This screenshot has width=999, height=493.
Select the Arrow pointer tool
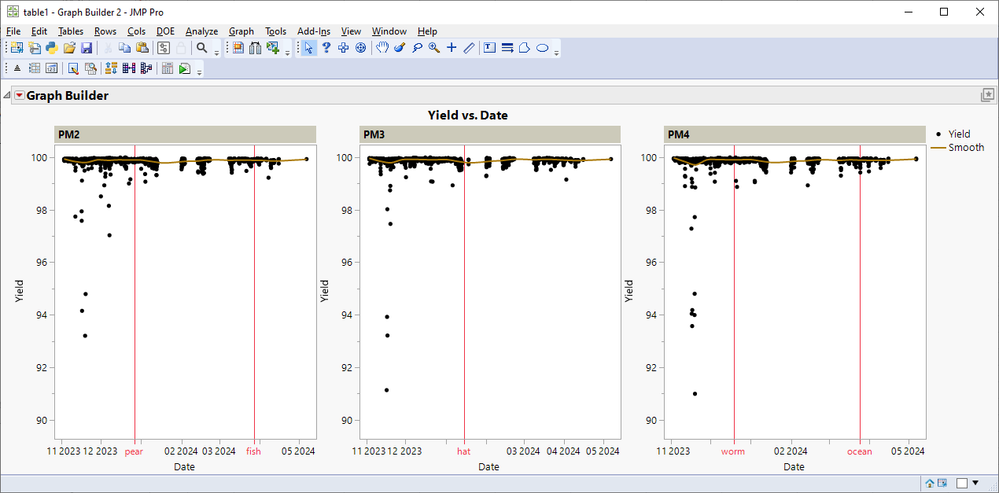[309, 48]
